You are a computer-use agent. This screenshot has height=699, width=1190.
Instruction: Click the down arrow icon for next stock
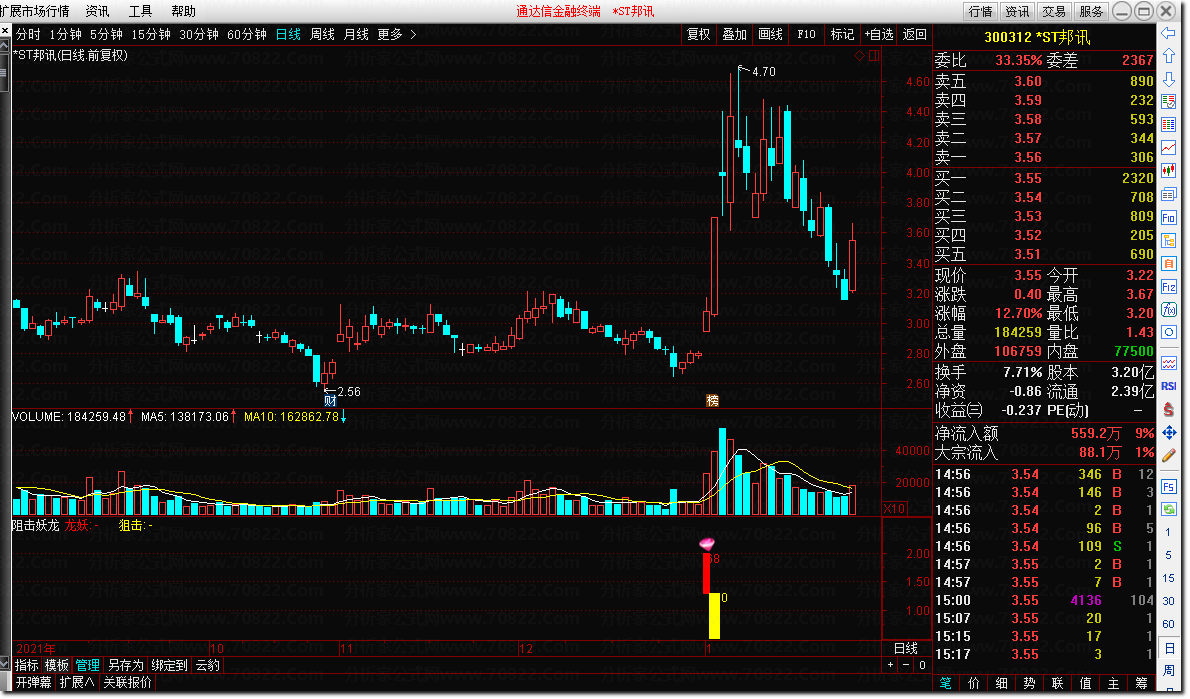click(1169, 79)
